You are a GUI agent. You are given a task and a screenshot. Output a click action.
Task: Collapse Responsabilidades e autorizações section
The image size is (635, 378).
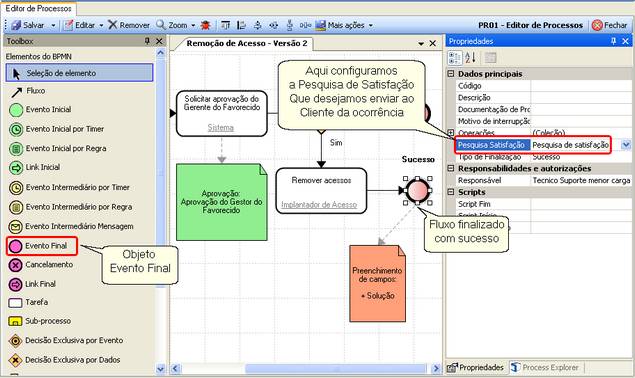tap(451, 168)
